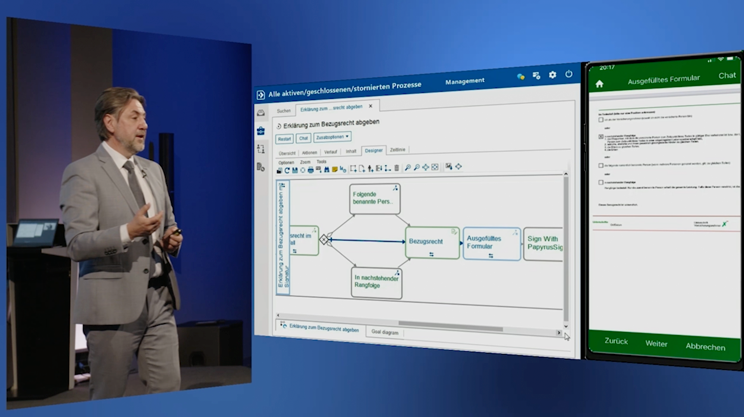Click the power icon in header
The height and width of the screenshot is (417, 744).
click(x=569, y=75)
